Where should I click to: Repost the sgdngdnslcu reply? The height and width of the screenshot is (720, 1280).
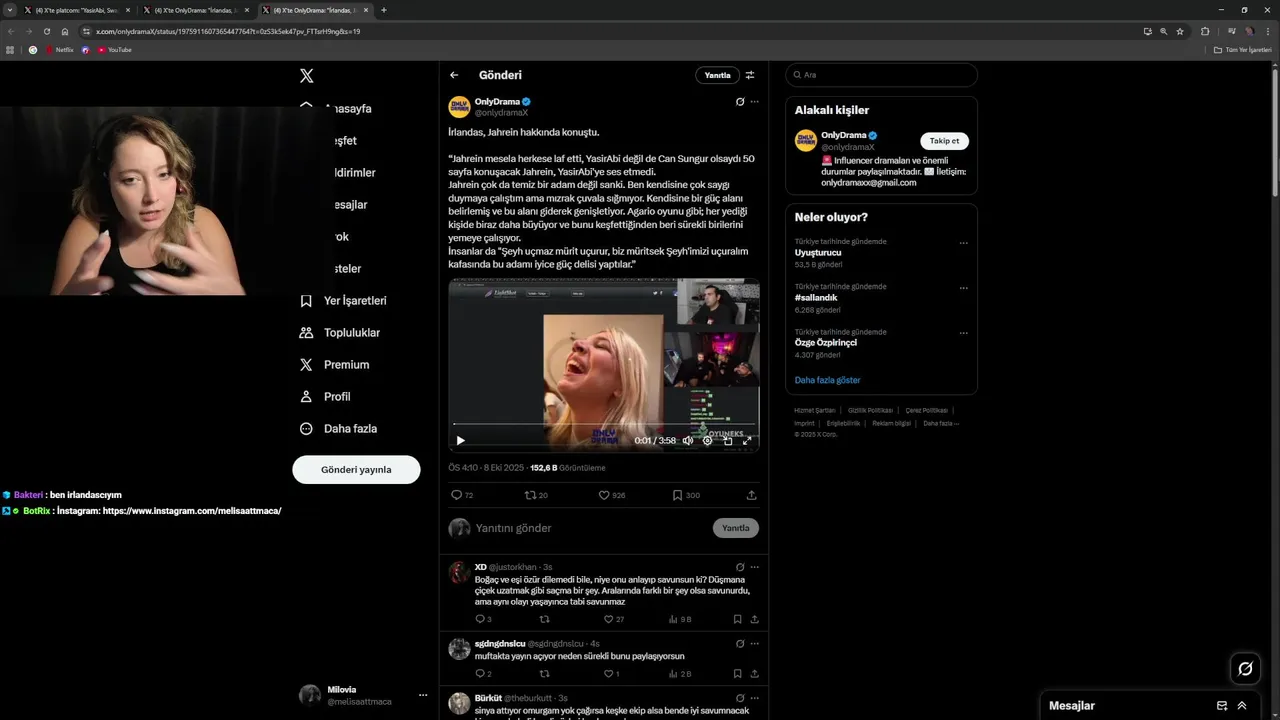pyautogui.click(x=544, y=674)
